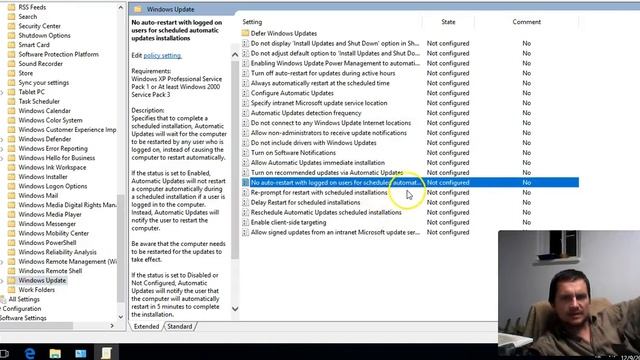Select highlighted 'No auto-restart with logged on users' row

click(x=410, y=182)
